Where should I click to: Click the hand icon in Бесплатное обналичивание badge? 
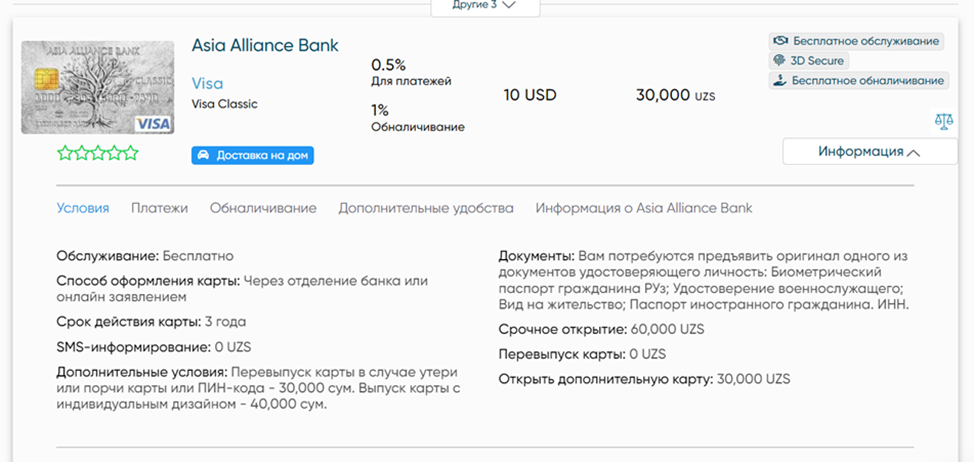click(x=779, y=81)
